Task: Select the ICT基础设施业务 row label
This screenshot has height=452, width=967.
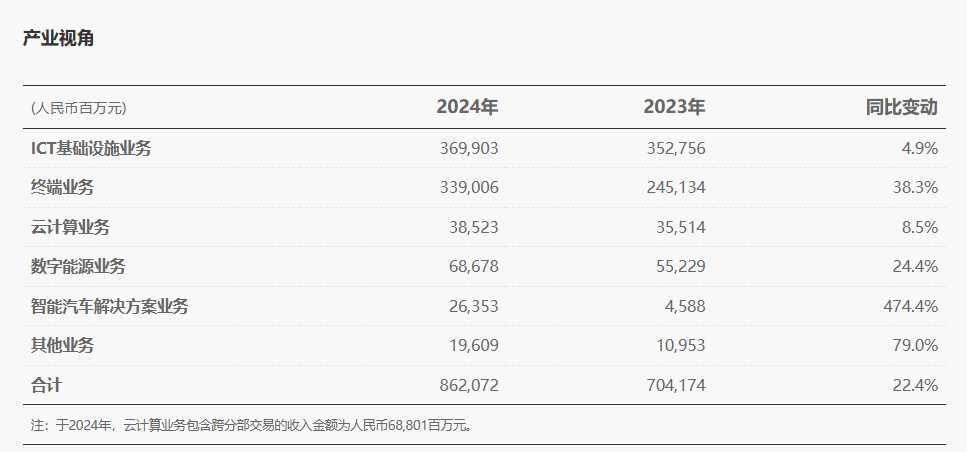Action: (x=91, y=148)
